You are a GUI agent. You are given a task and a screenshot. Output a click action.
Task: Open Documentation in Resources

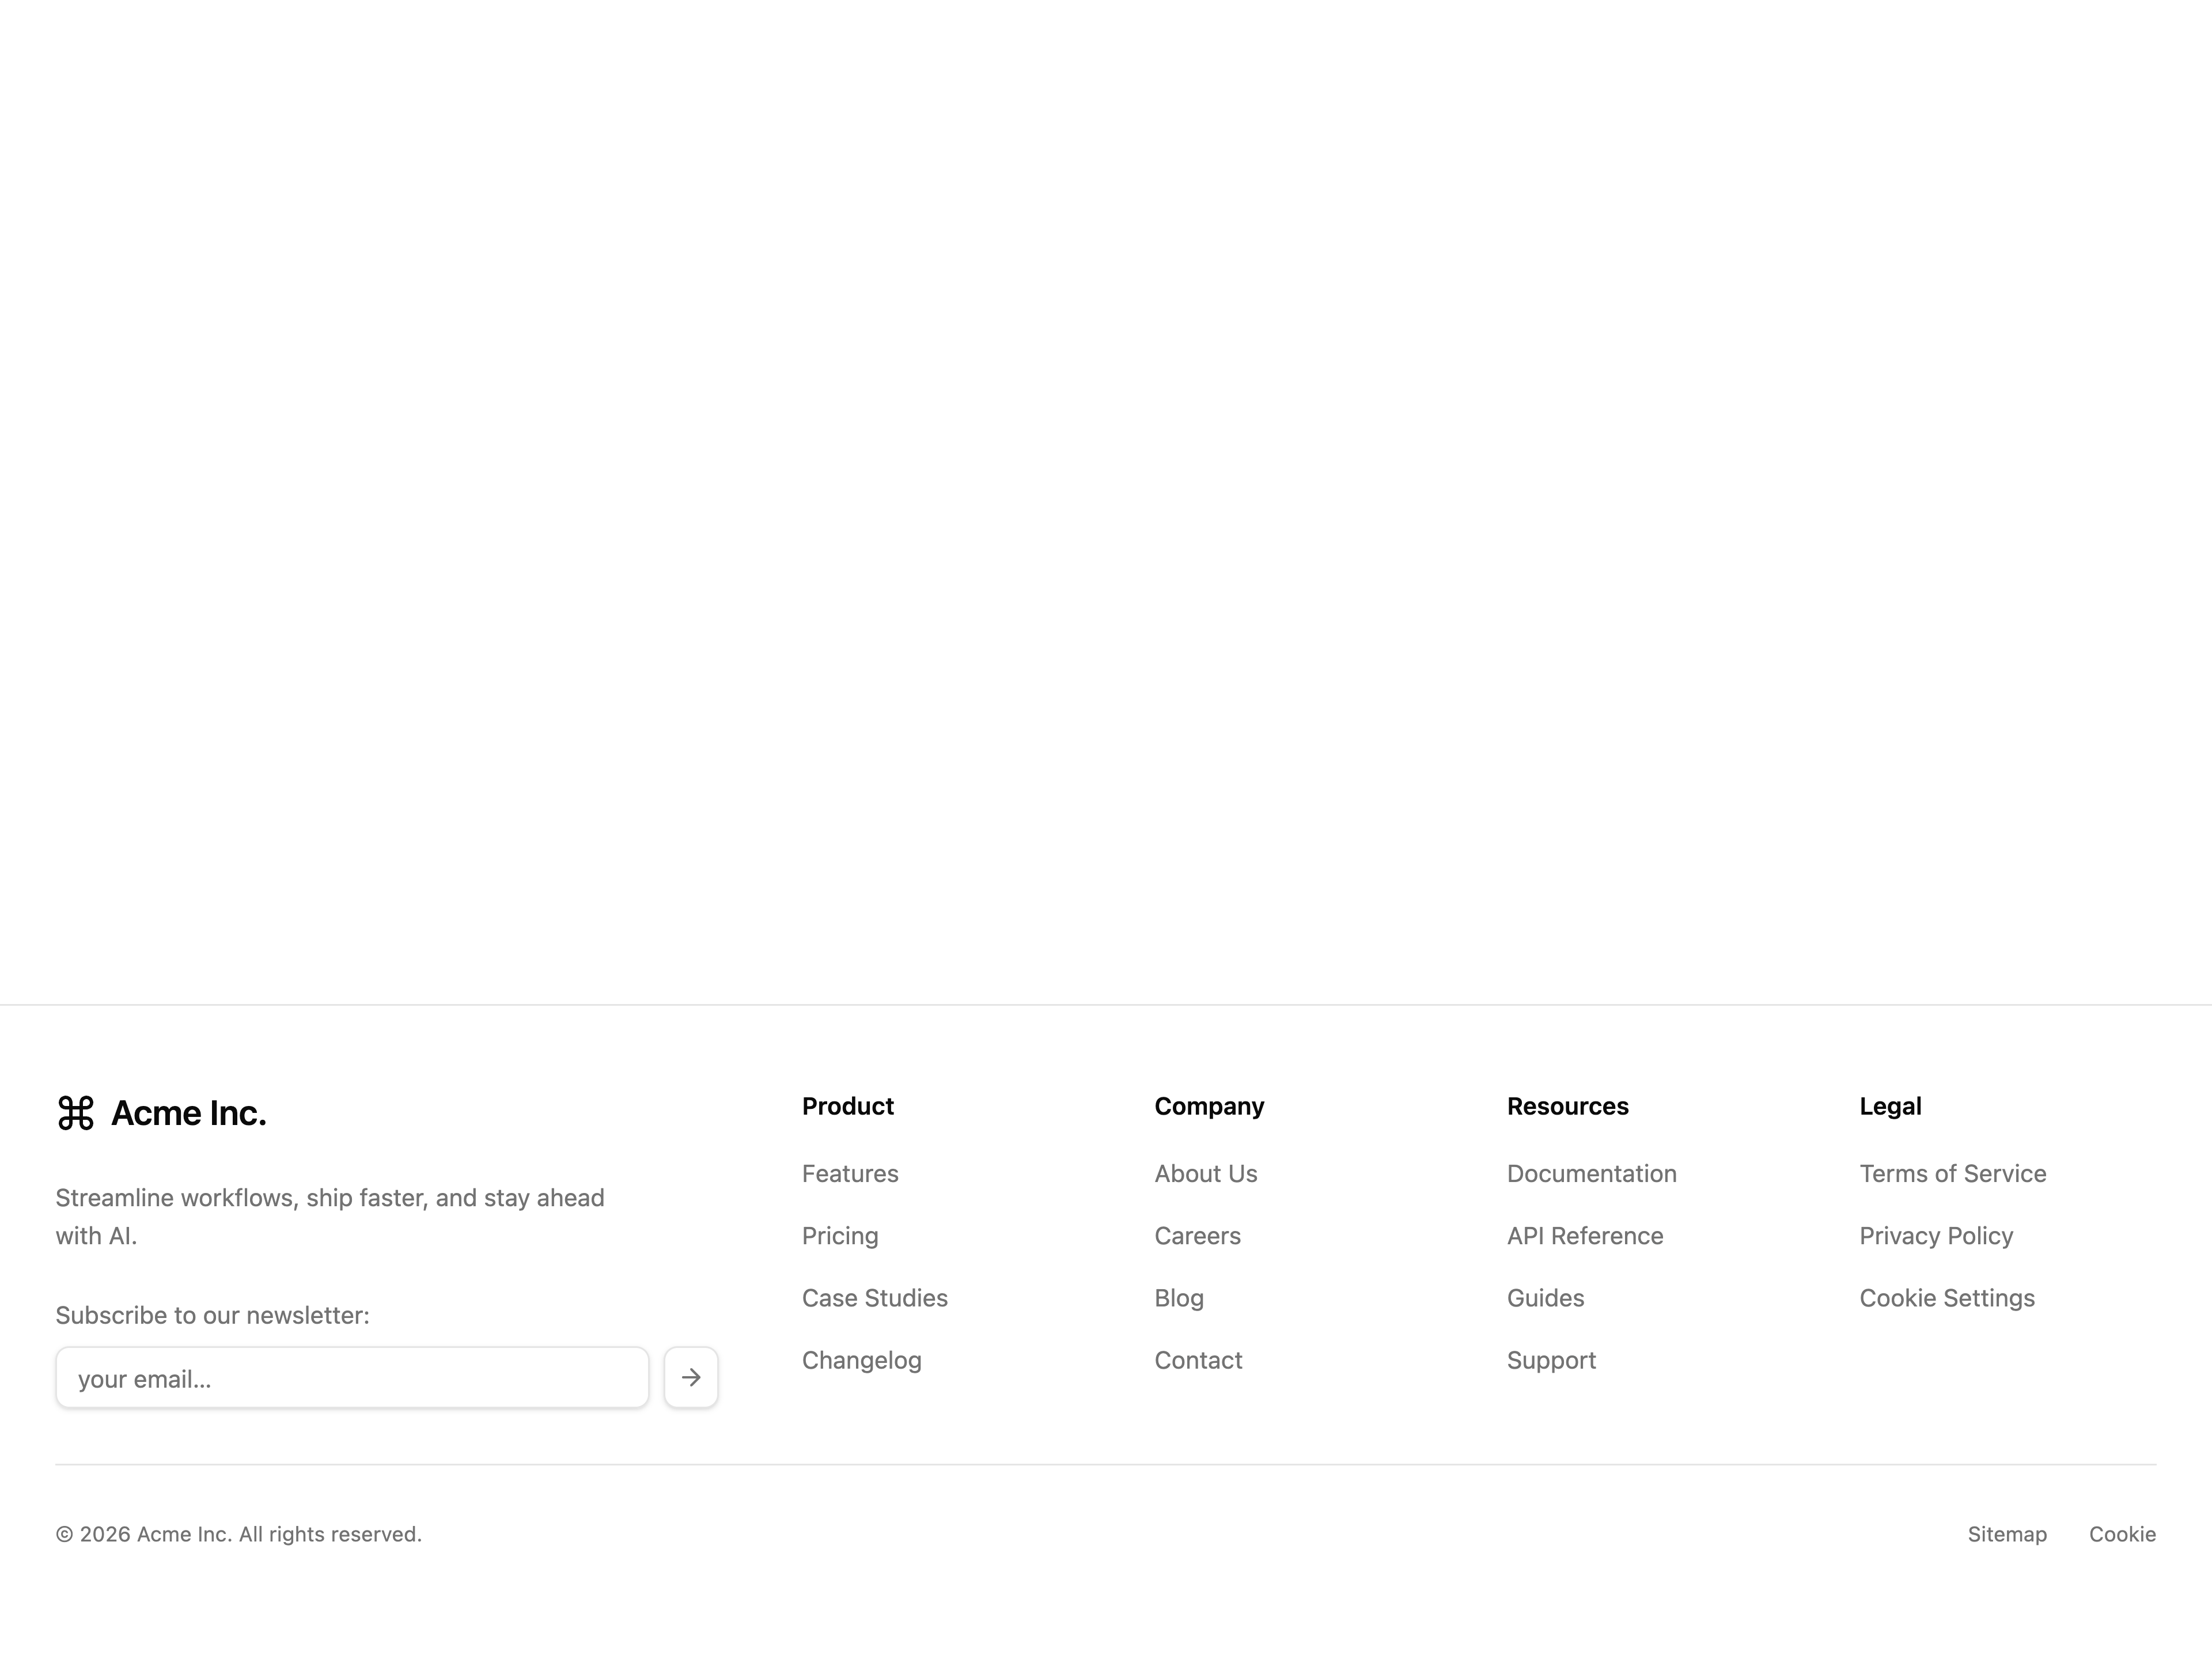(x=1592, y=1174)
